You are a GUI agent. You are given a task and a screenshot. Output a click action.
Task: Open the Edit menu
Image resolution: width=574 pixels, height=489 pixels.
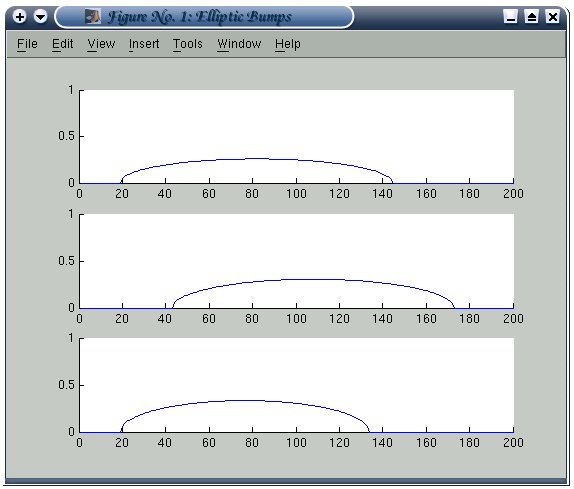click(62, 44)
